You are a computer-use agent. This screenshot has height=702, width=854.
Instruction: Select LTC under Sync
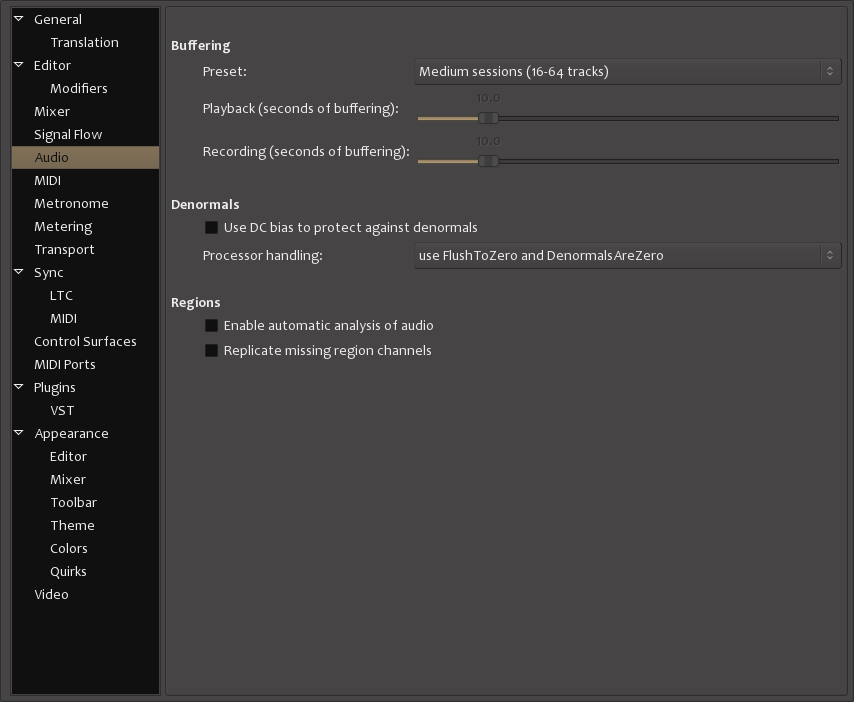pos(61,295)
